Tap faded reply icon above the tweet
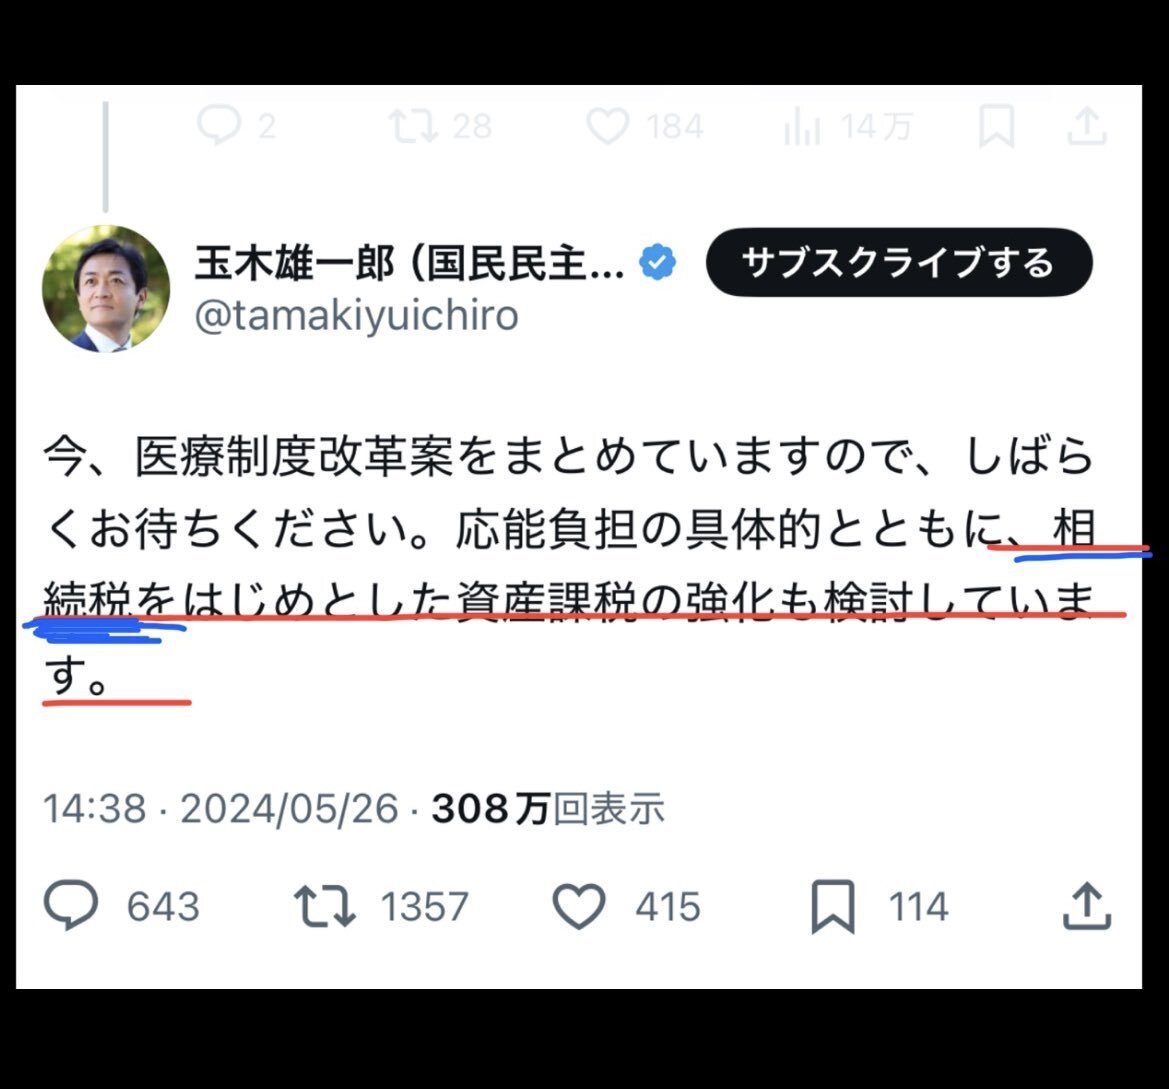The image size is (1169, 1089). [x=219, y=124]
